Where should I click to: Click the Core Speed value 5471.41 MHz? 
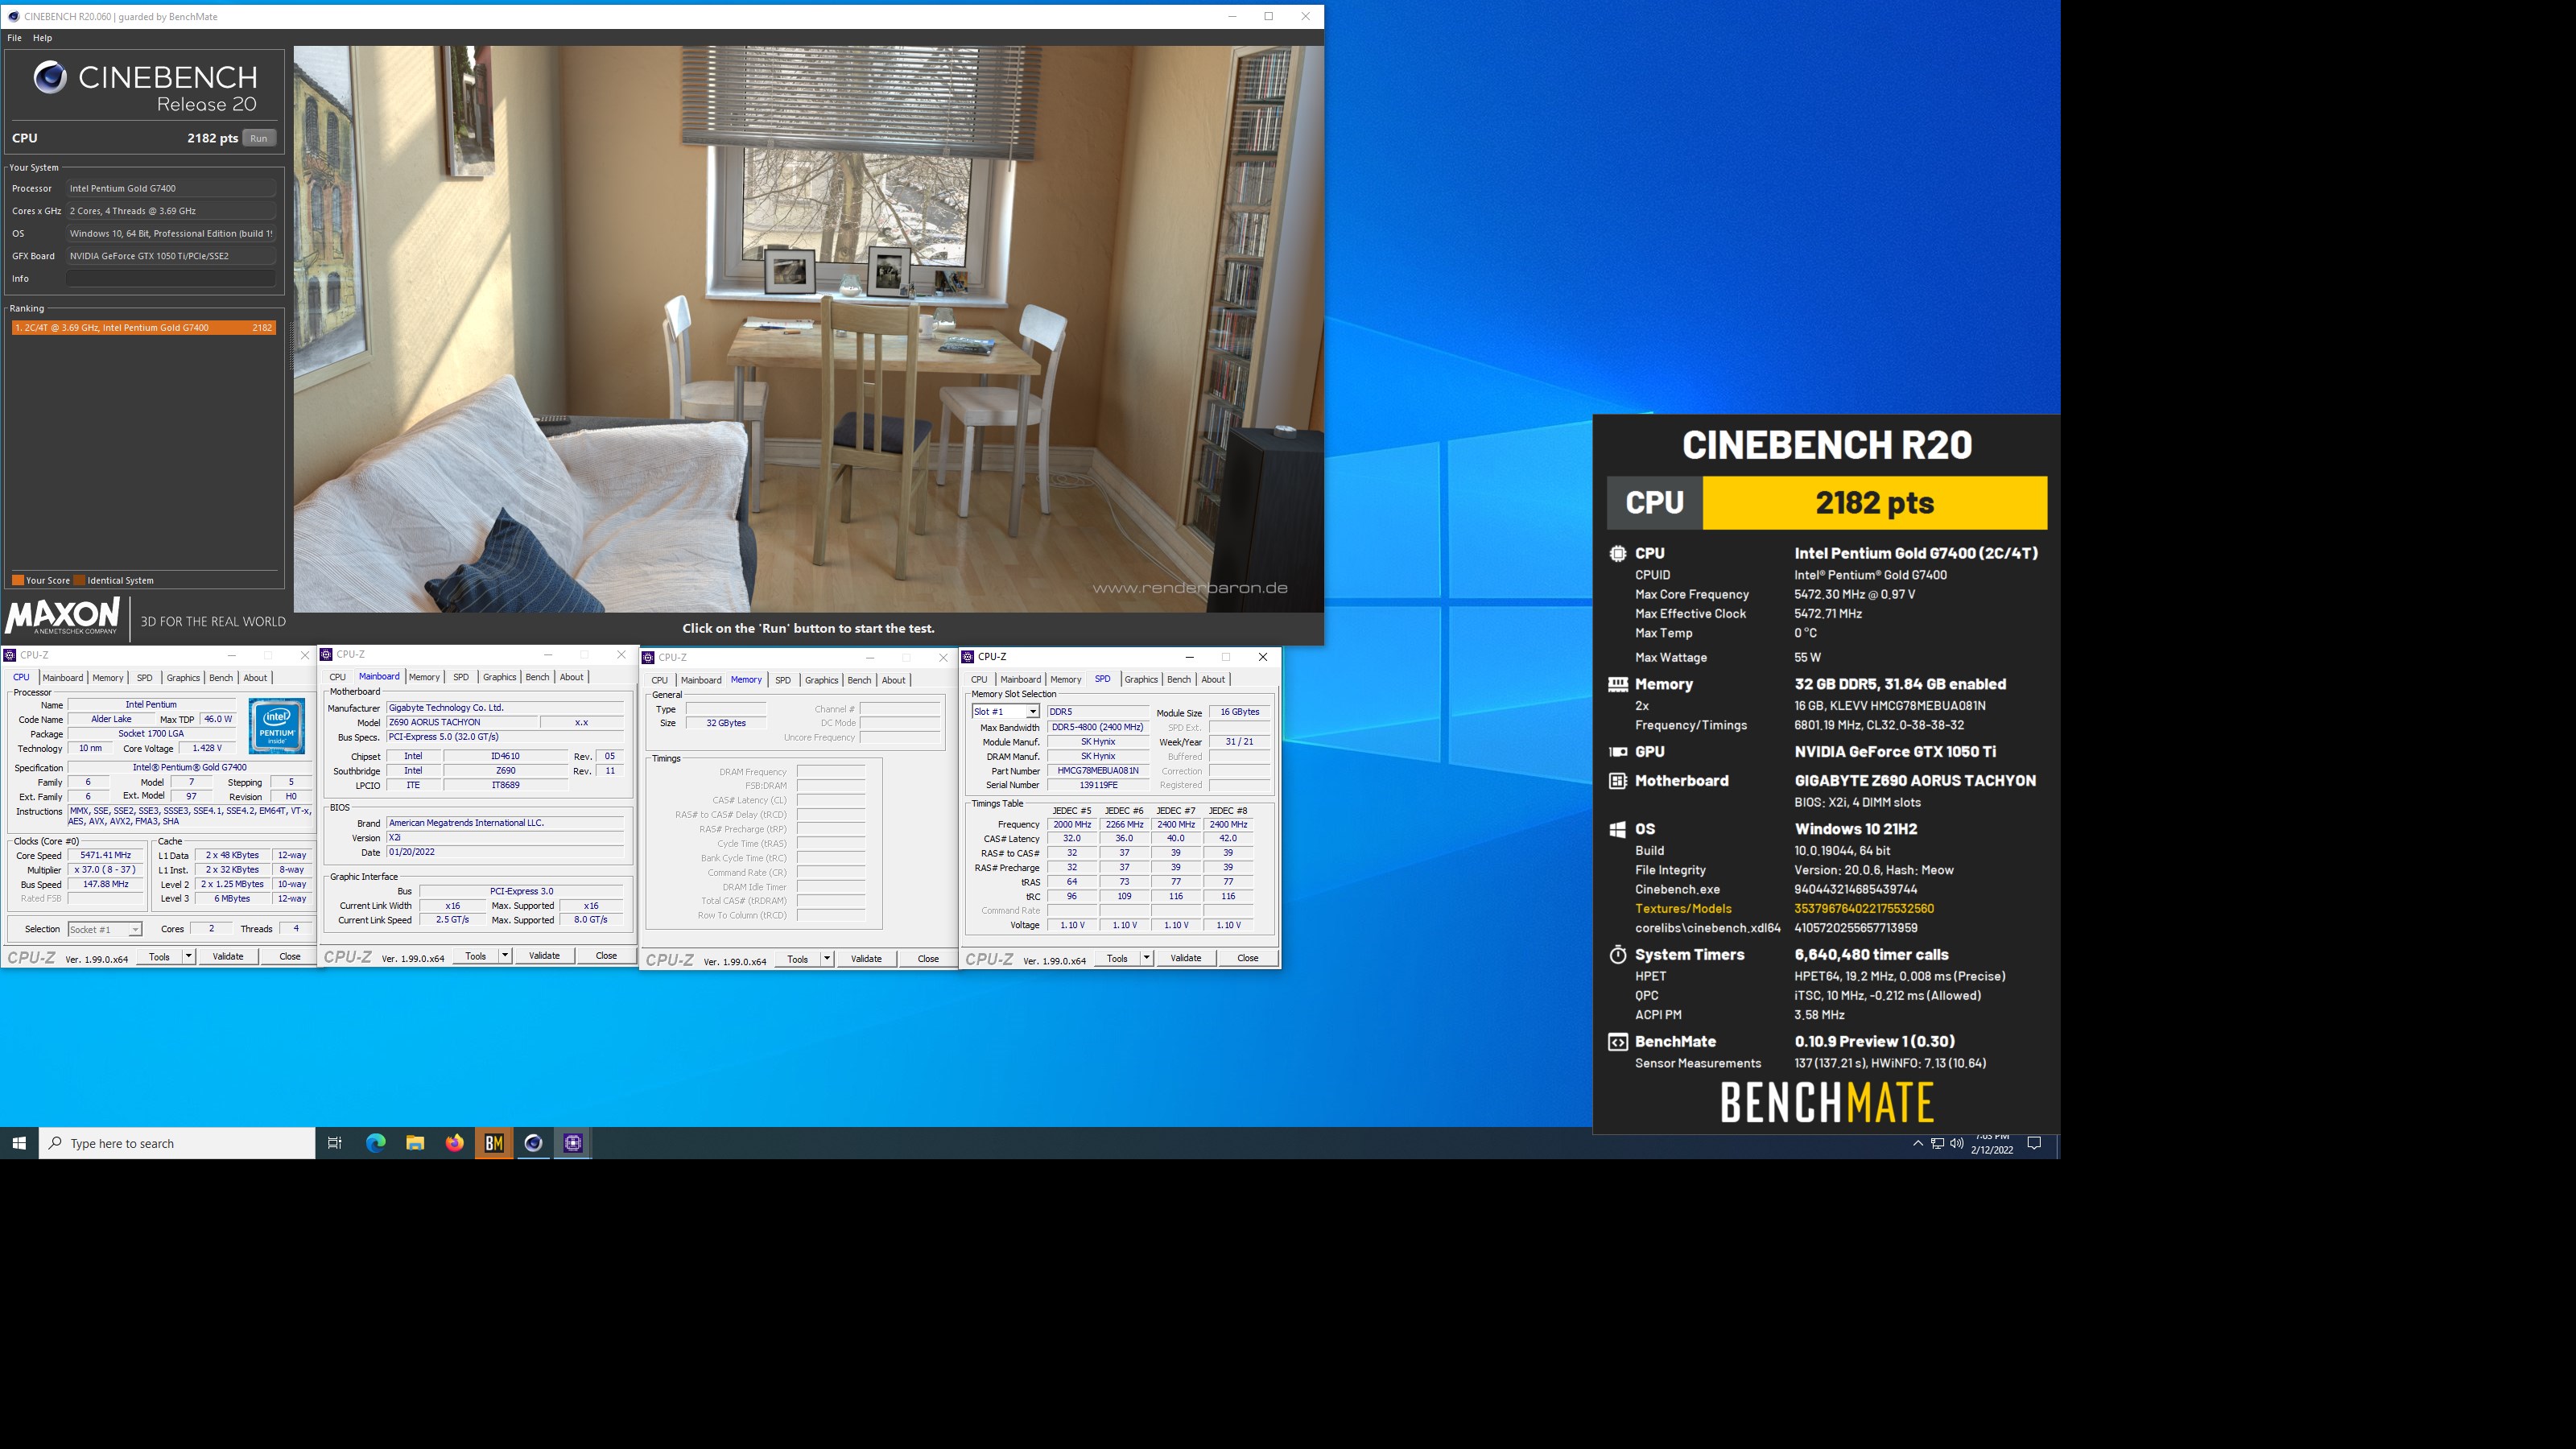tap(106, 855)
